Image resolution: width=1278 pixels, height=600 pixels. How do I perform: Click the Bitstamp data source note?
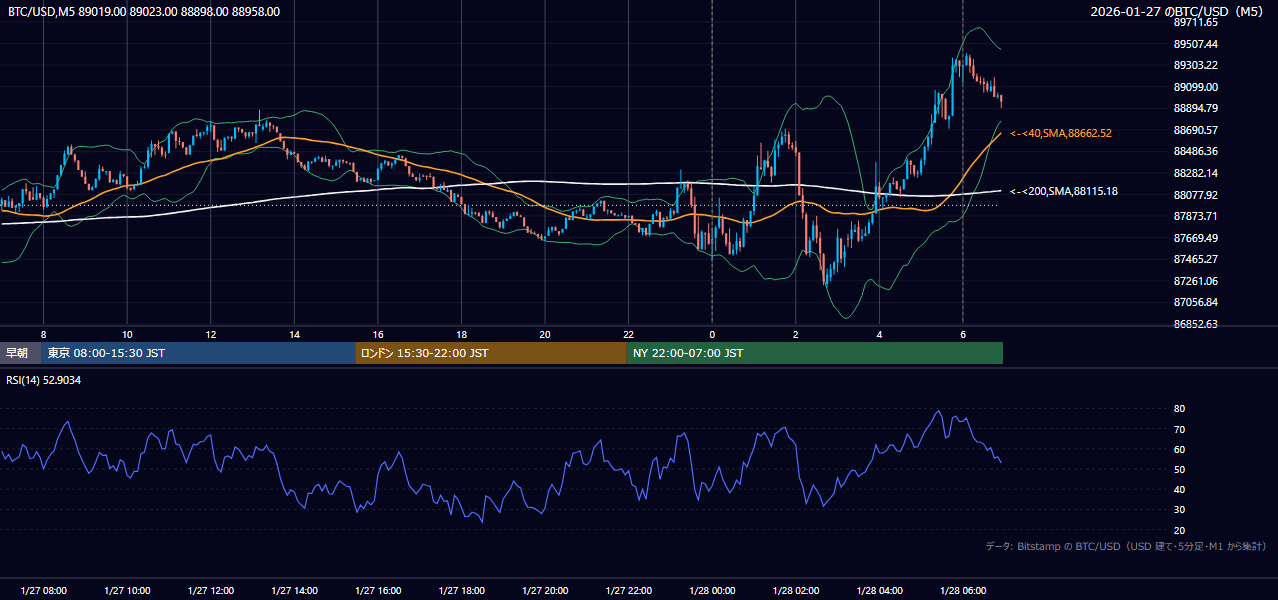[x=1126, y=546]
